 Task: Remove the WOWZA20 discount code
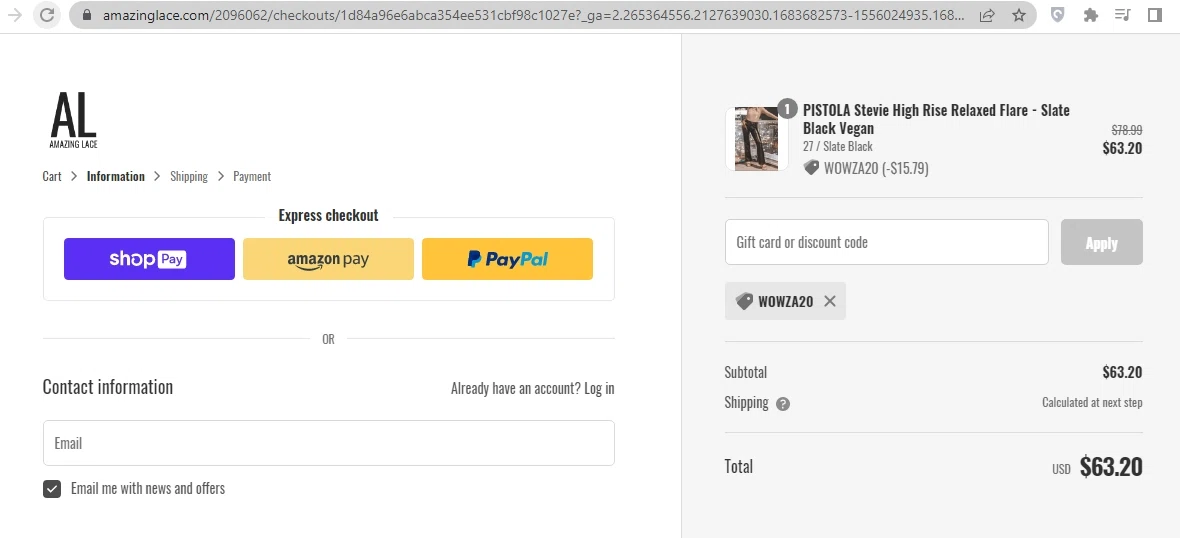point(830,301)
